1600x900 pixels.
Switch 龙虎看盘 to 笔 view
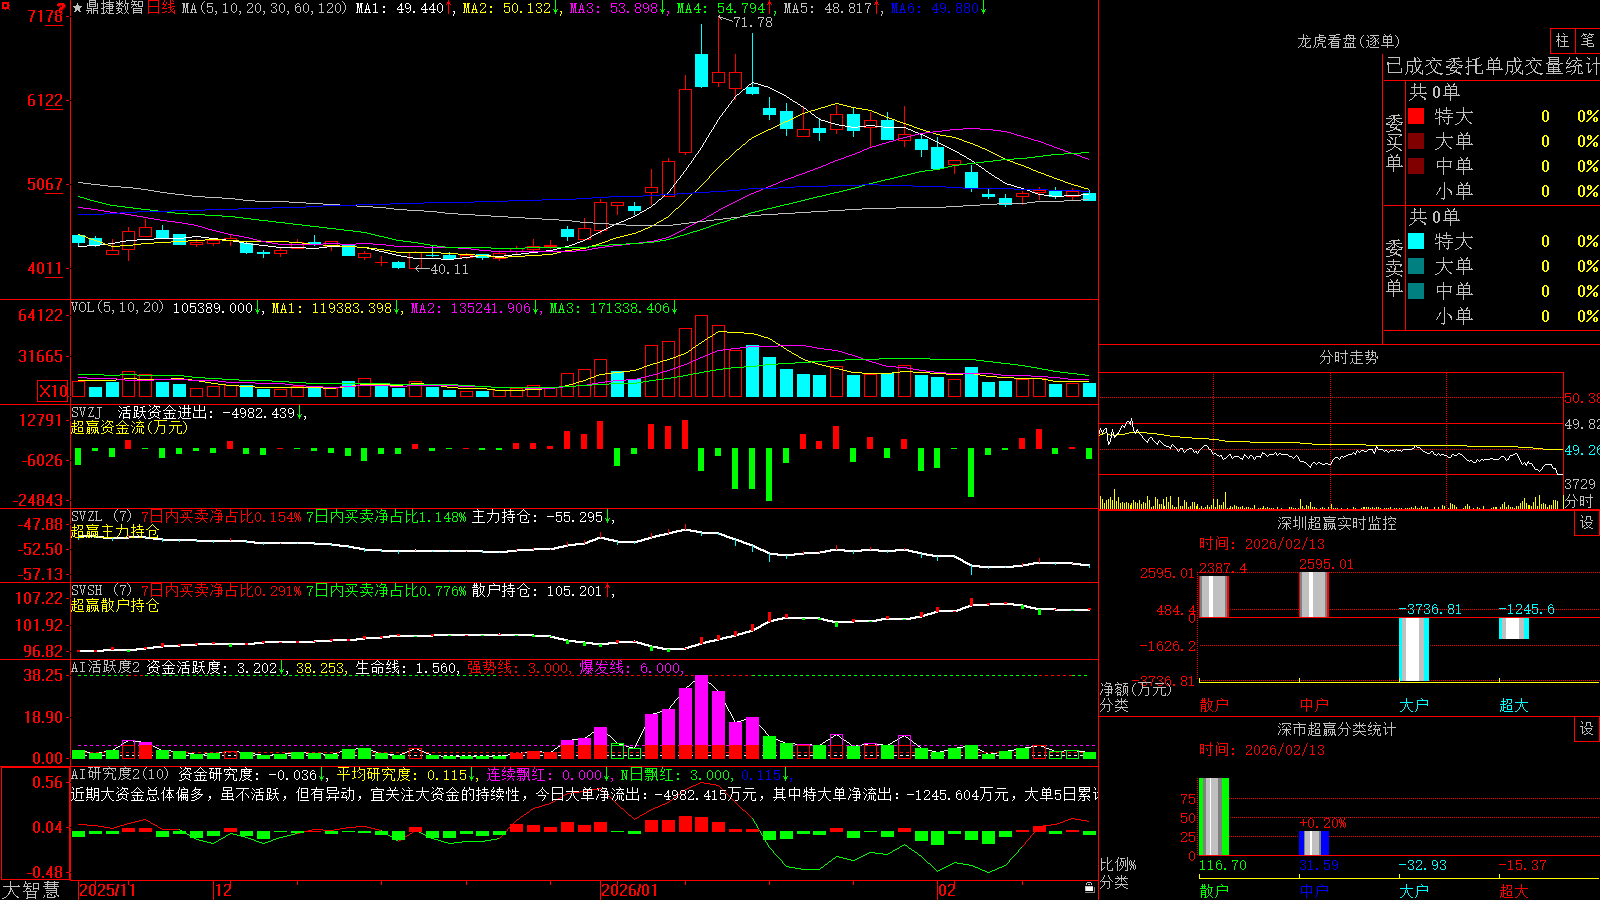tap(1587, 41)
